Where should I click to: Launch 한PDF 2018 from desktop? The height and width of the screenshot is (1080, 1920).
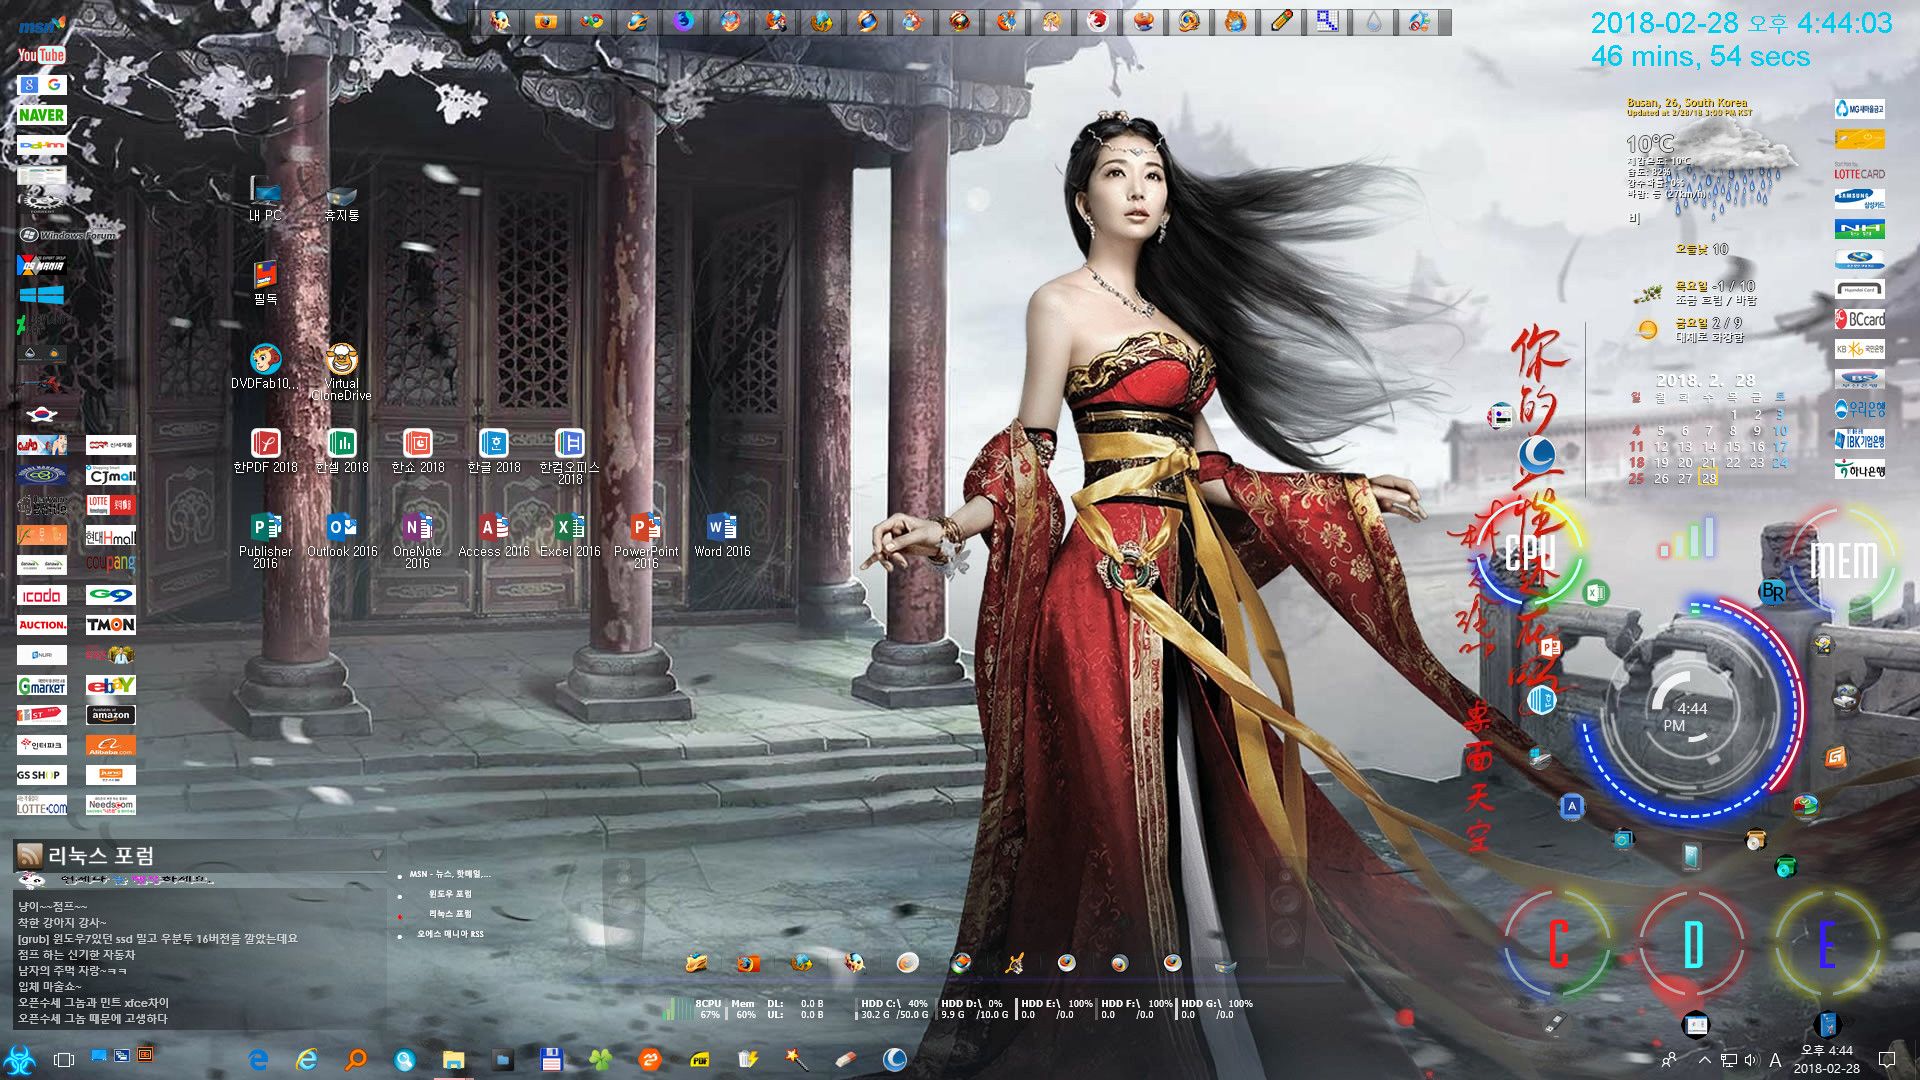click(265, 450)
